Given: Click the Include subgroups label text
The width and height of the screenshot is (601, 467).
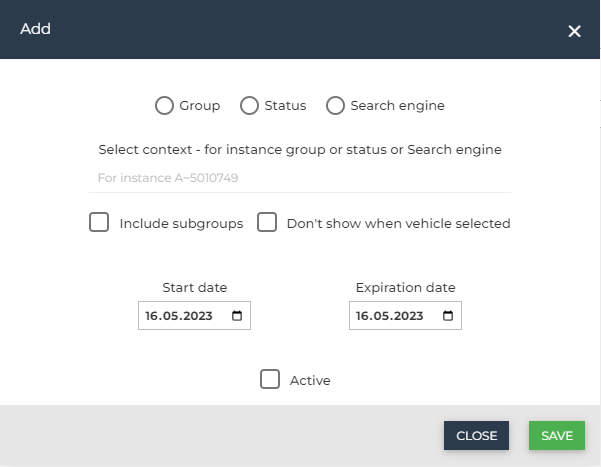Looking at the screenshot, I should tap(181, 224).
